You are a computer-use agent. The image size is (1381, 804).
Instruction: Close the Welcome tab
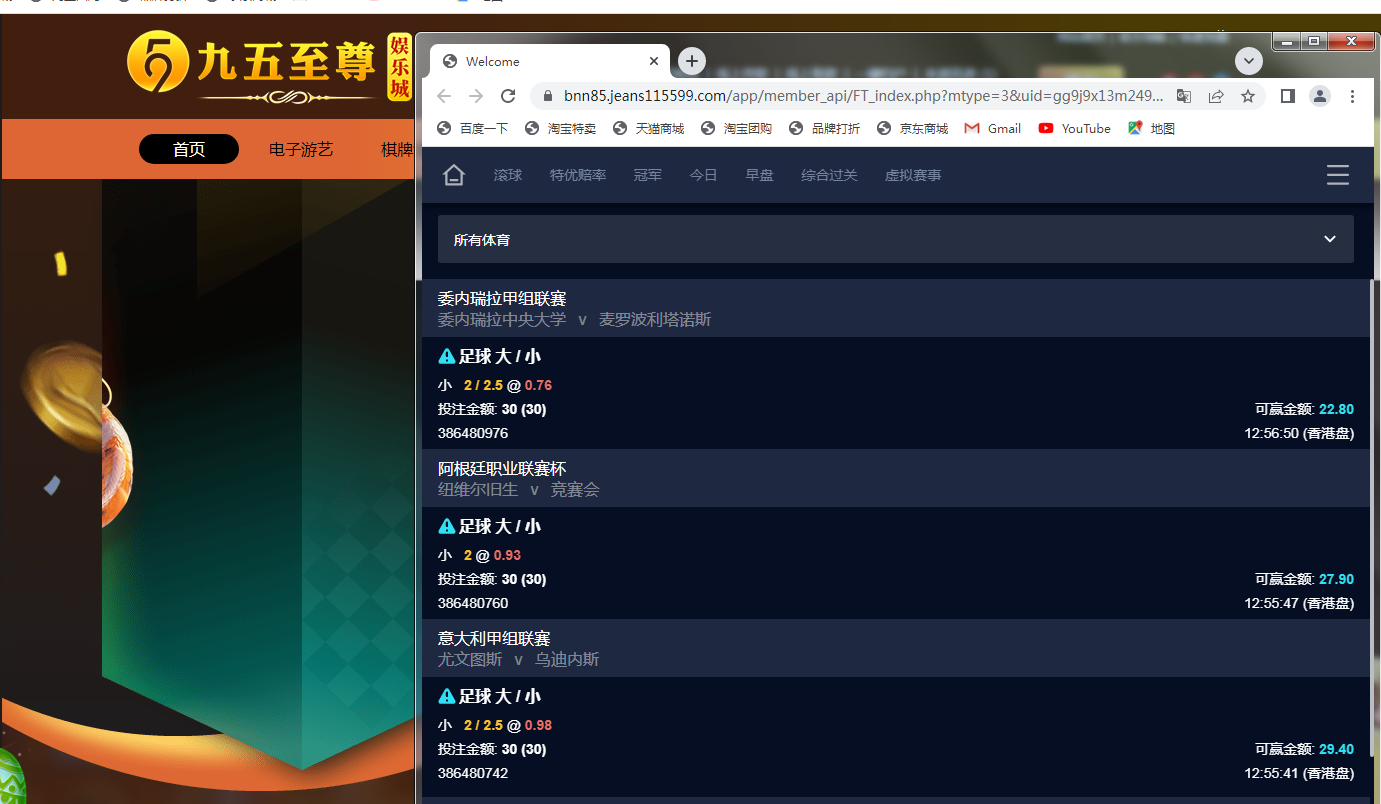pos(654,61)
